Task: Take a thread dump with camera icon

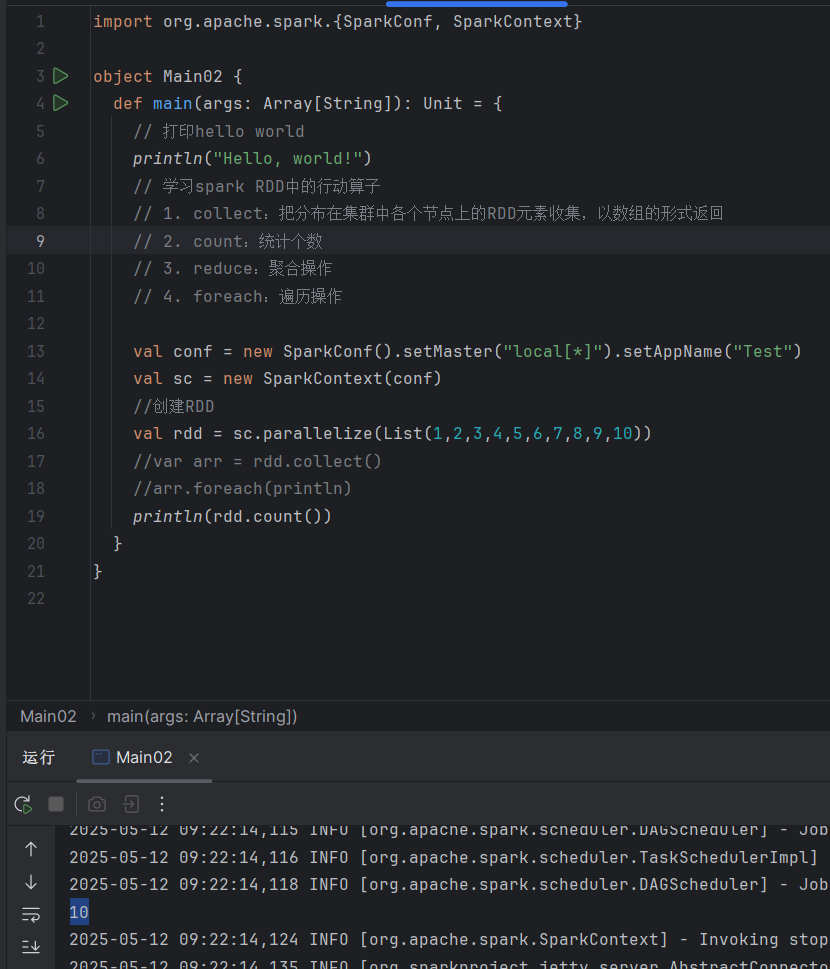Action: click(97, 804)
